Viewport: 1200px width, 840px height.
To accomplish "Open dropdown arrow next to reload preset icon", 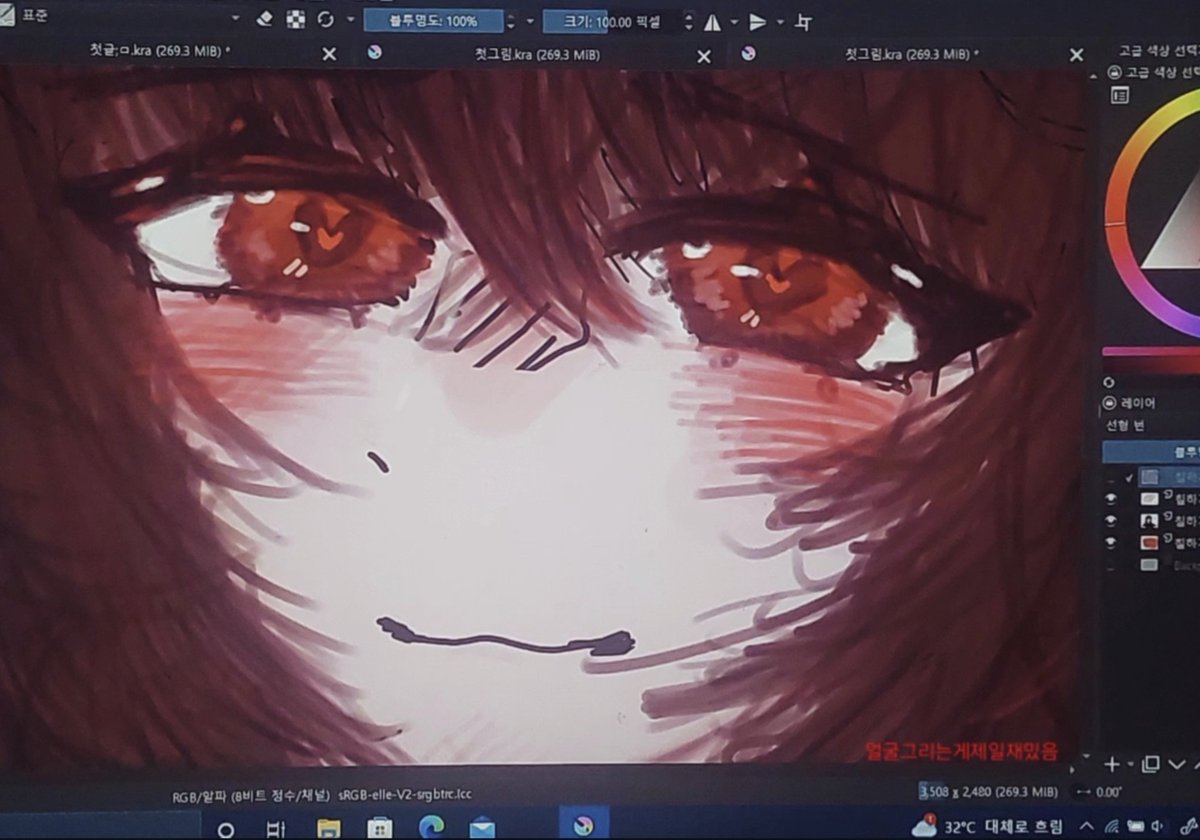I will [x=350, y=19].
